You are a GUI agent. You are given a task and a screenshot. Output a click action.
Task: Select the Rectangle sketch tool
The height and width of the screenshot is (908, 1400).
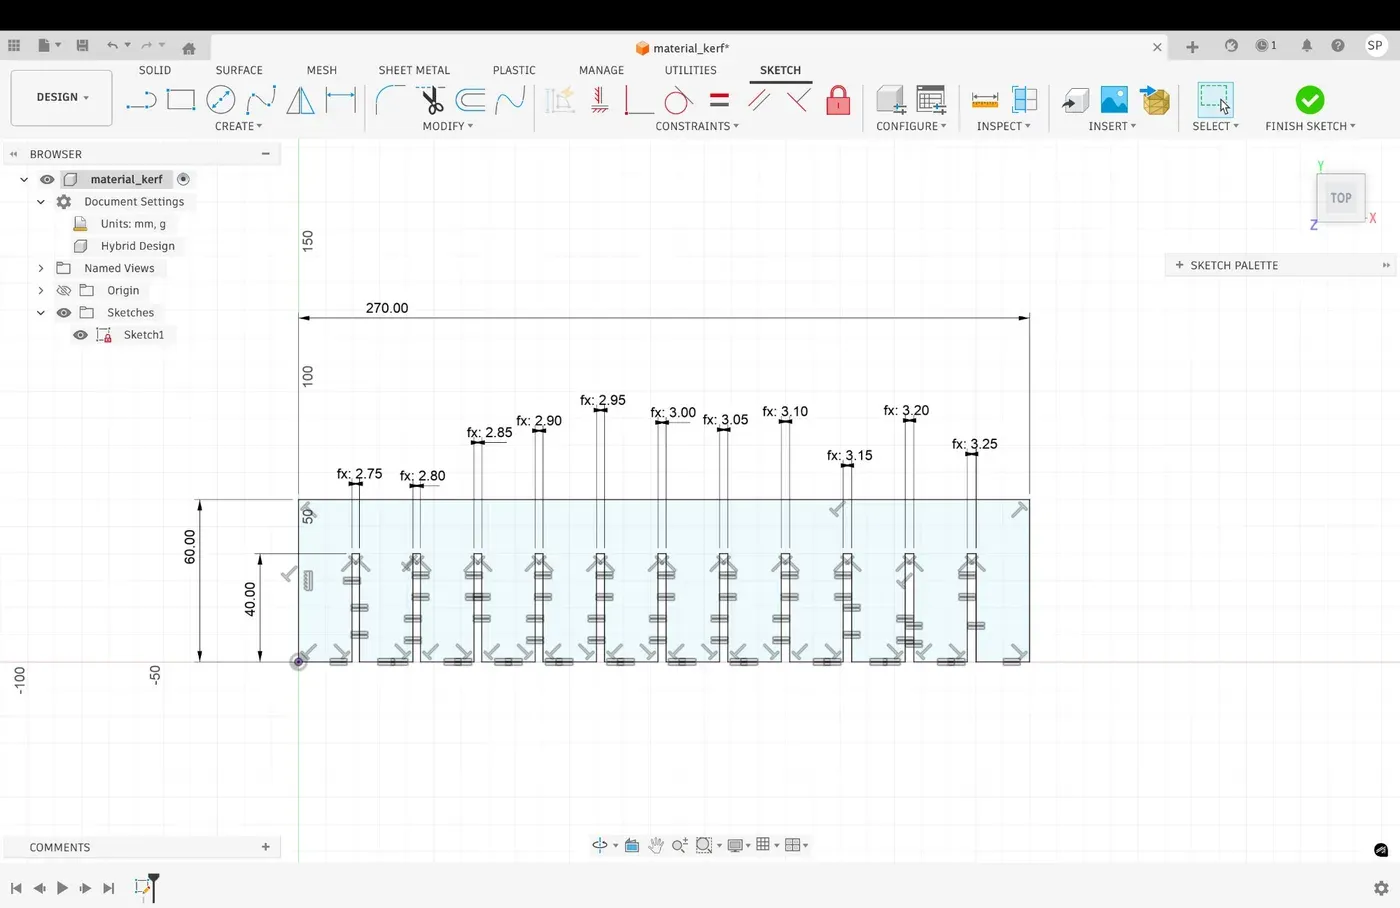tap(181, 100)
